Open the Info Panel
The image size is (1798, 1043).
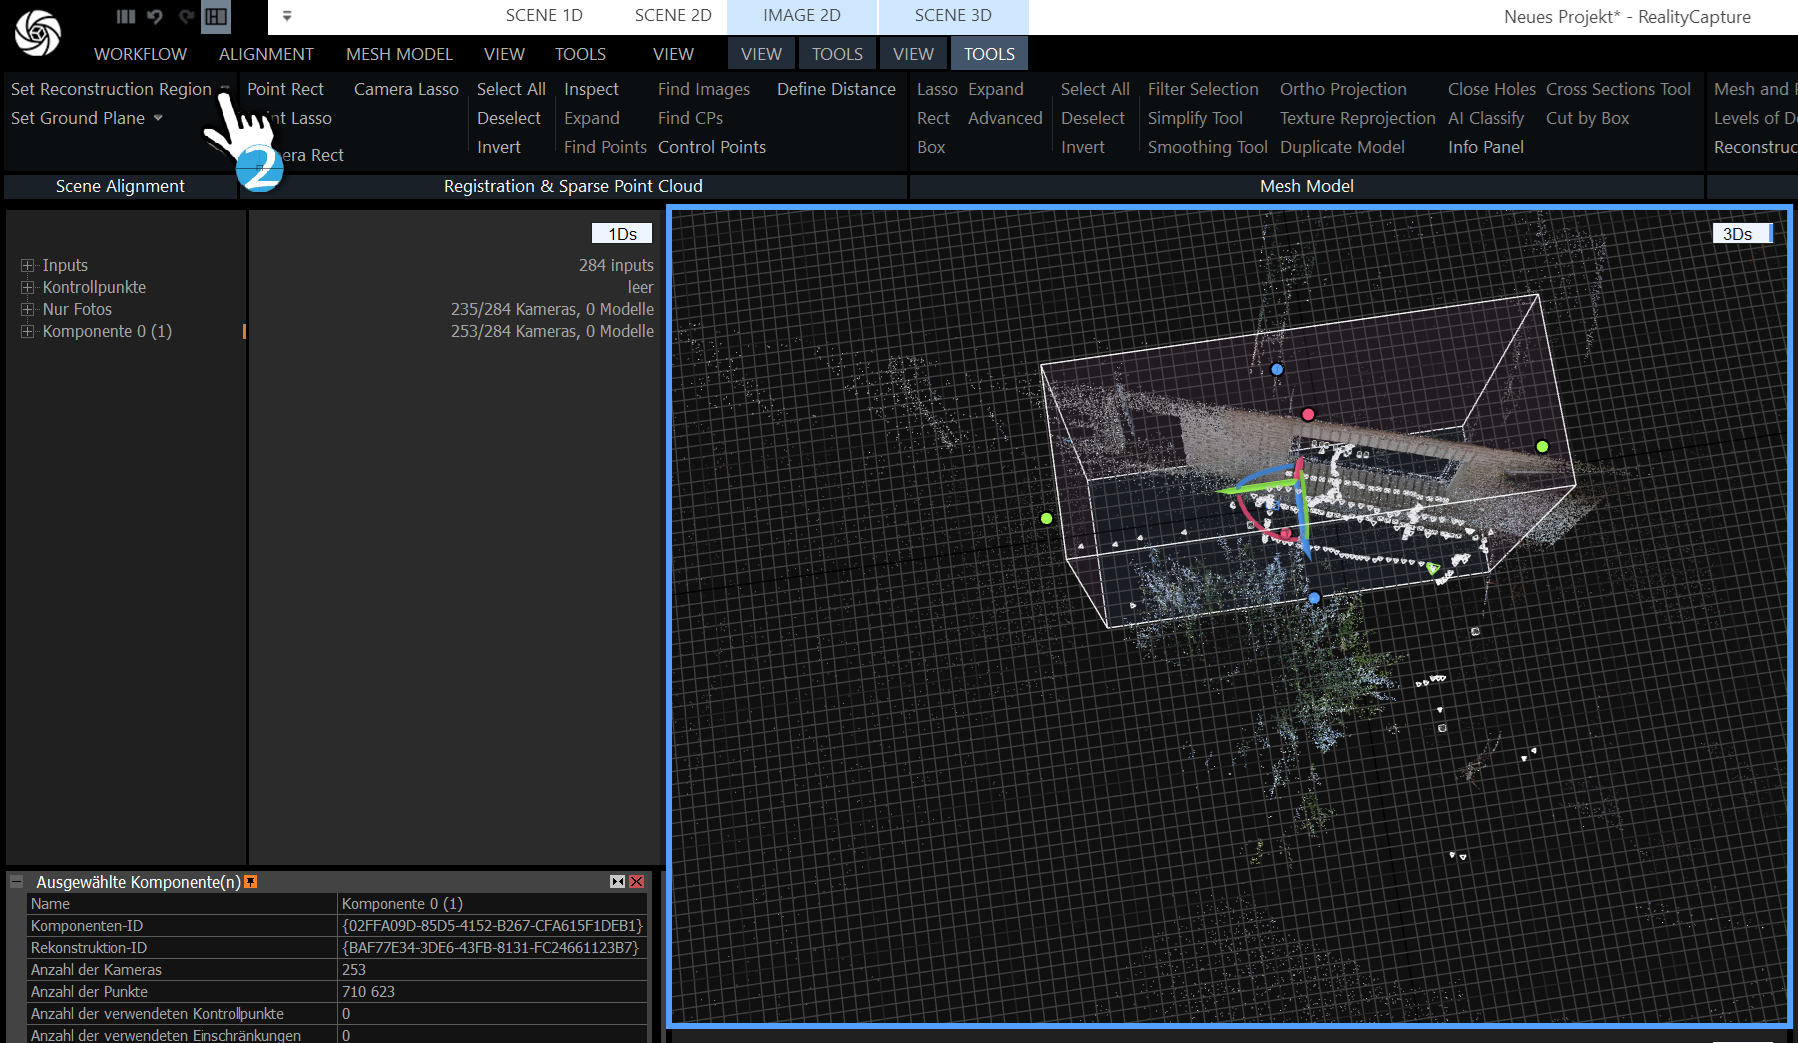pyautogui.click(x=1486, y=147)
